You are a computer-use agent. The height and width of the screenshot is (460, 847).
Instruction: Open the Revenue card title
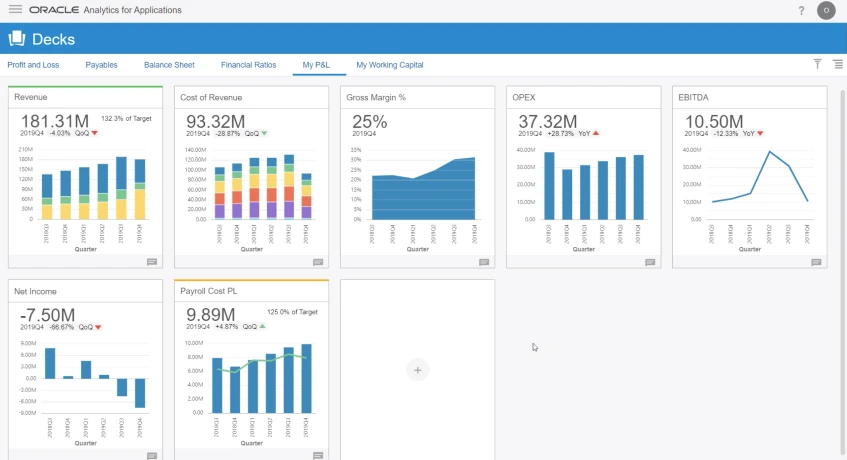[x=31, y=97]
